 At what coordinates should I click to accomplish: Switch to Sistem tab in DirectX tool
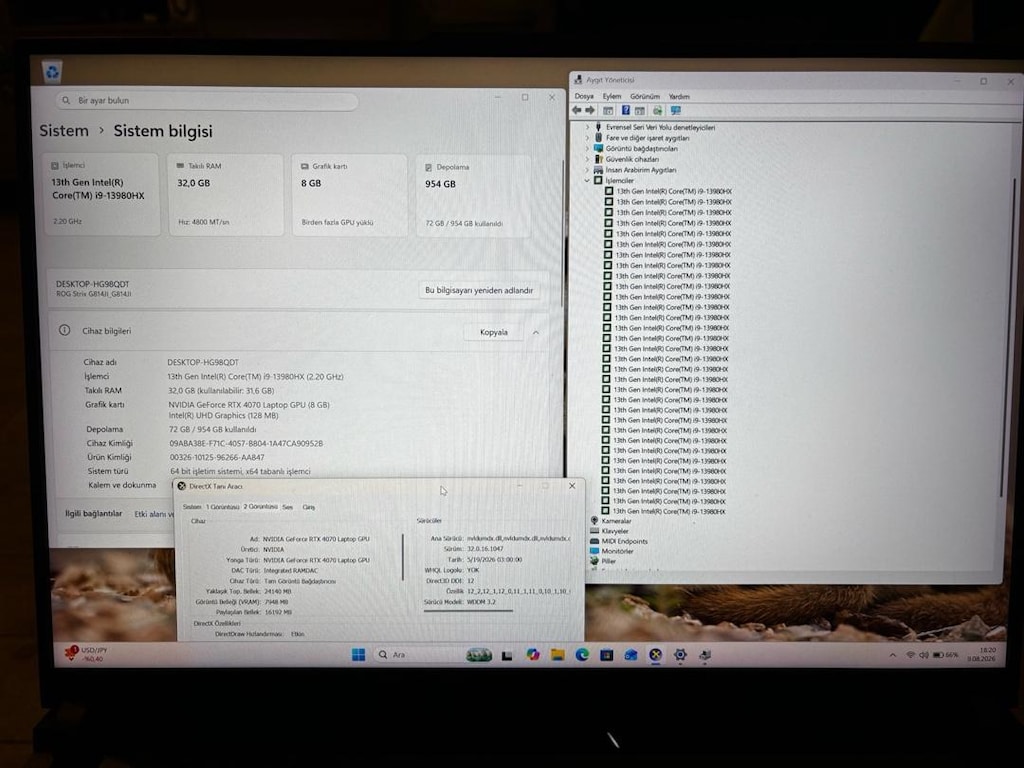192,507
